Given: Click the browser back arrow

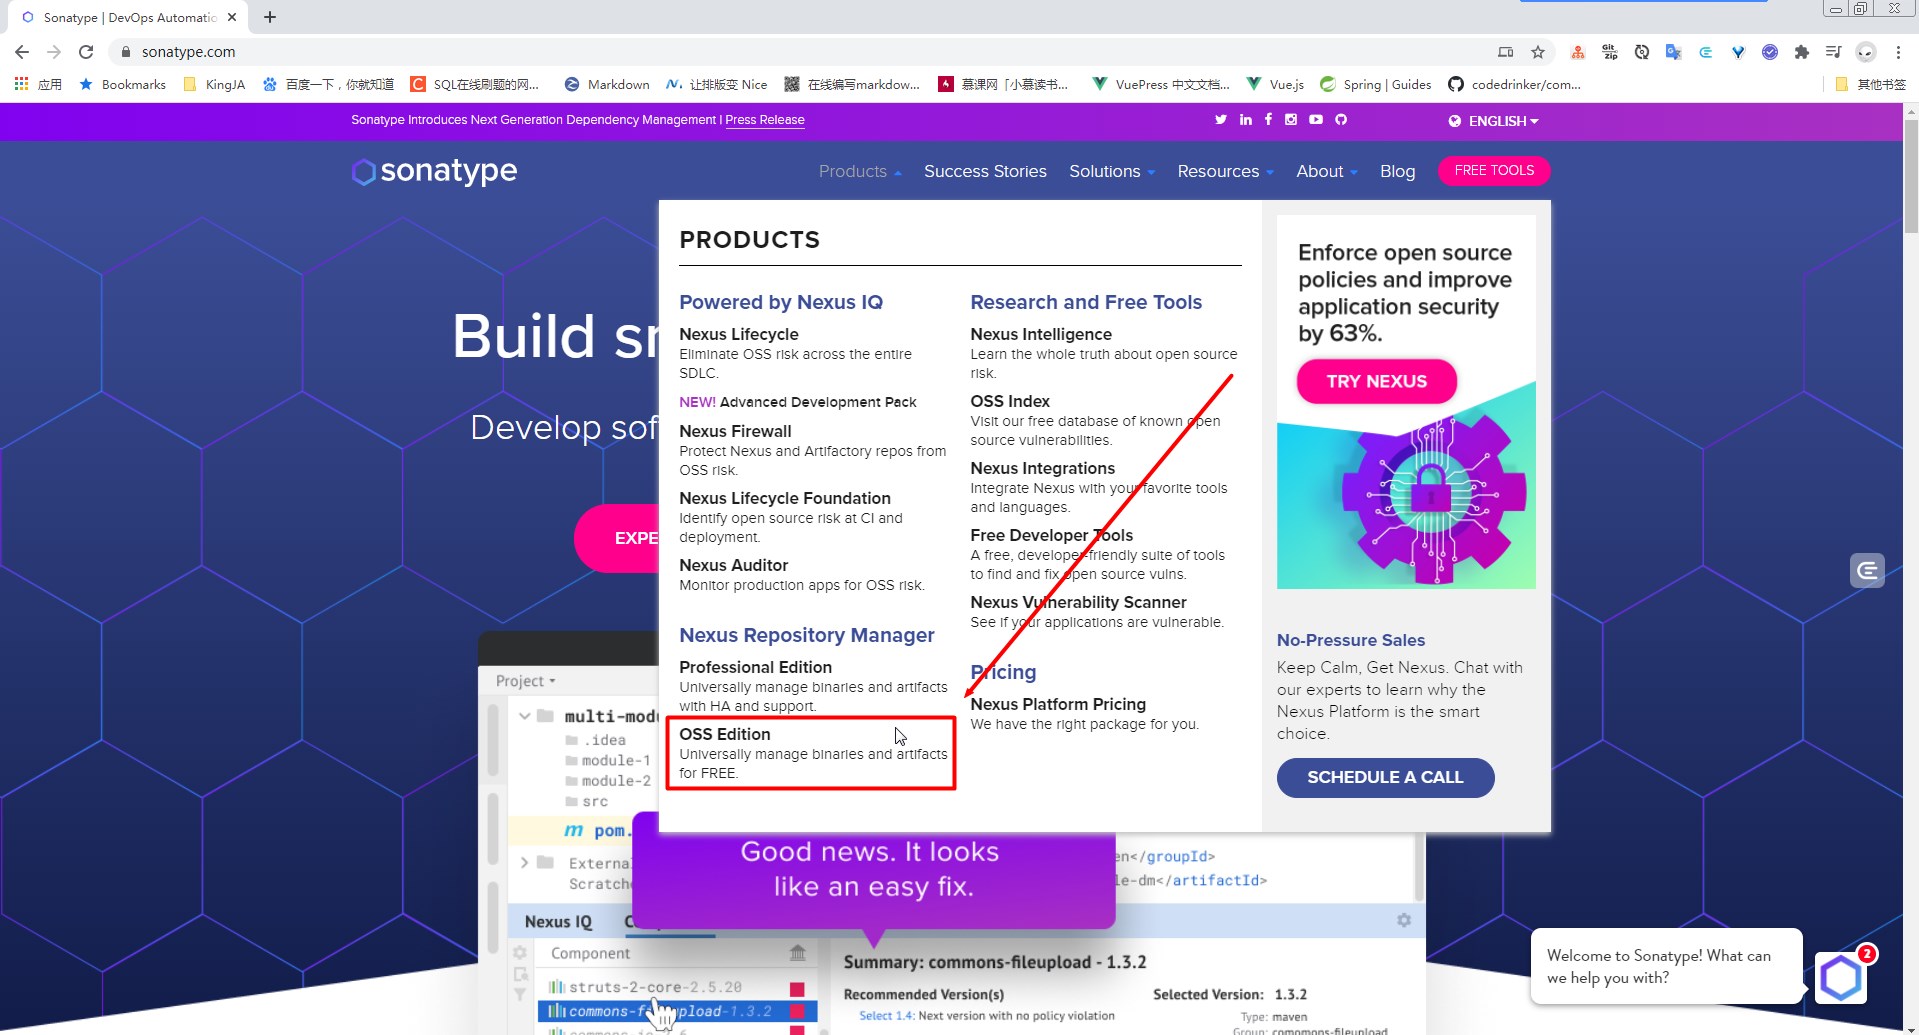Looking at the screenshot, I should tap(22, 52).
